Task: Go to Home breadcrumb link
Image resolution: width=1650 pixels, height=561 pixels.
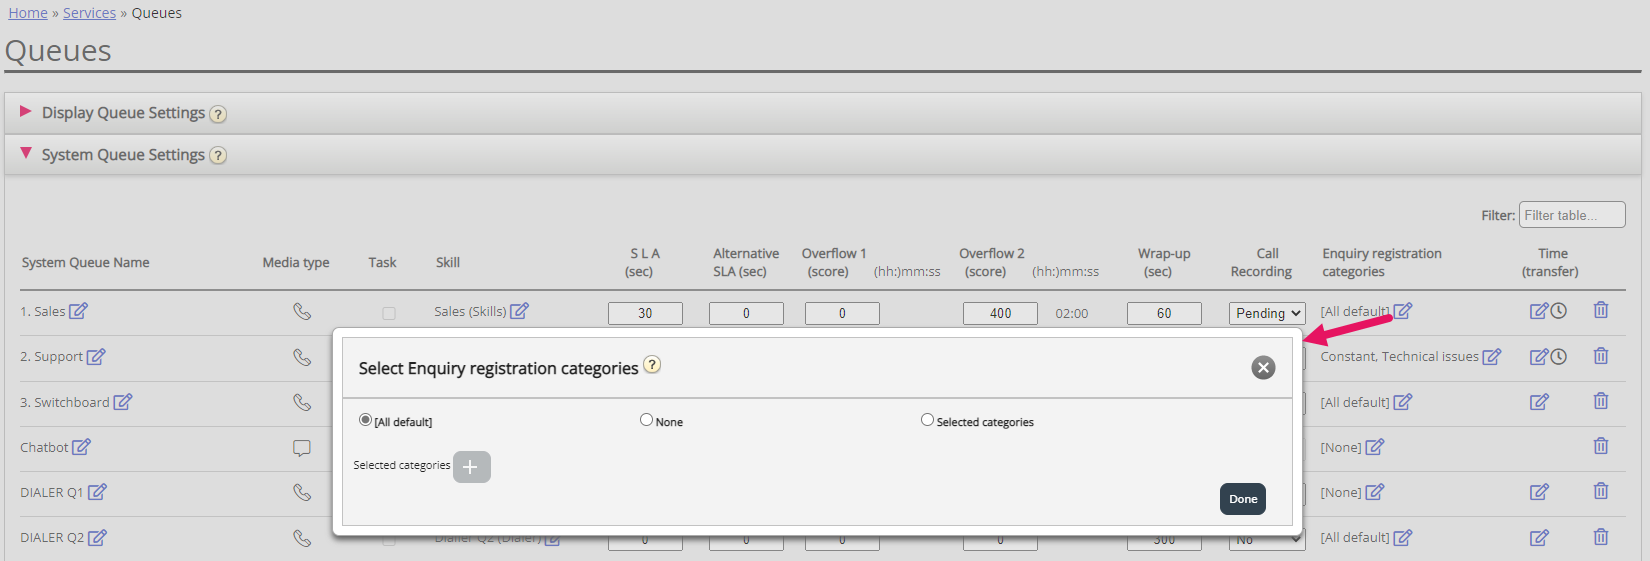Action: [28, 13]
